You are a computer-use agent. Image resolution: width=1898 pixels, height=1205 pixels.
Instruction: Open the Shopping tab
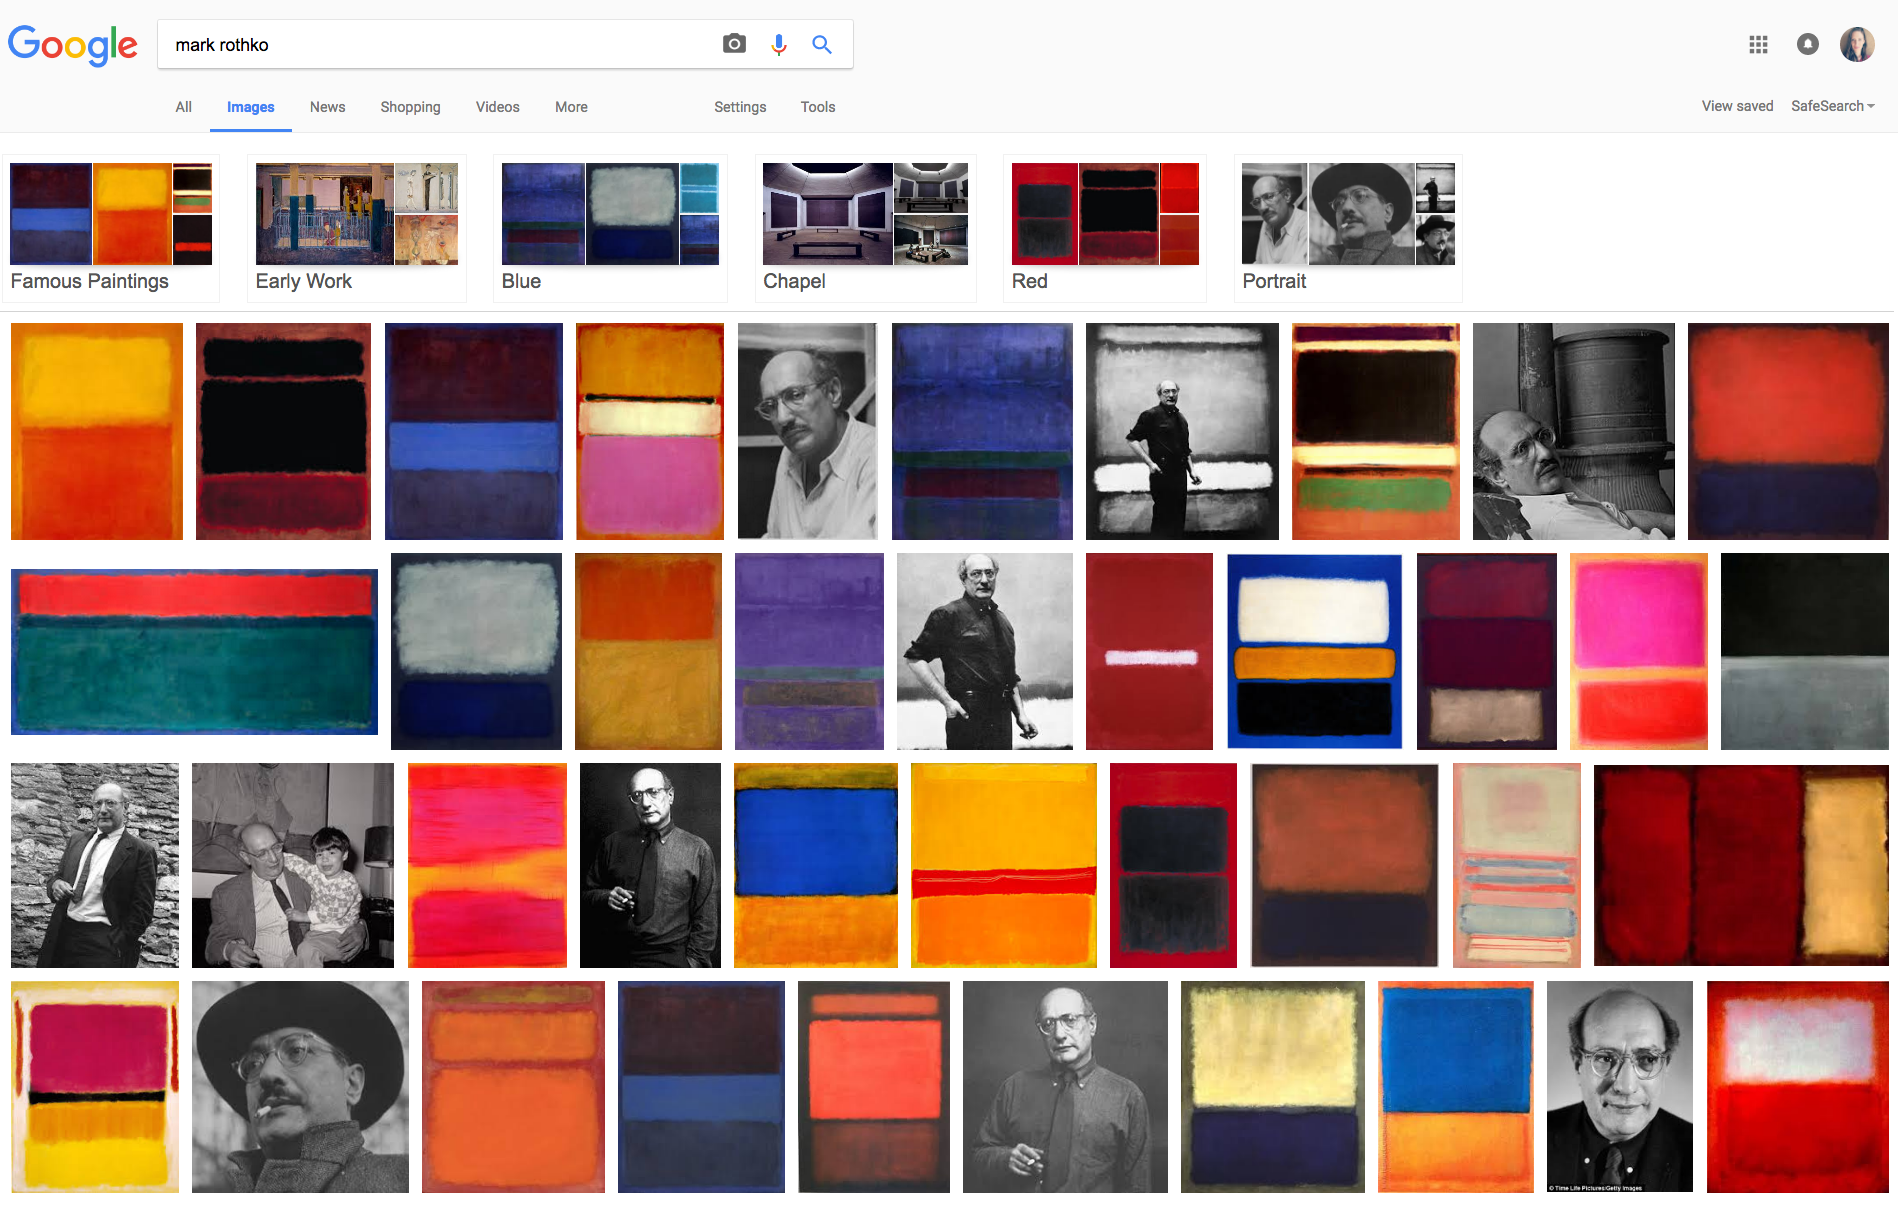410,107
